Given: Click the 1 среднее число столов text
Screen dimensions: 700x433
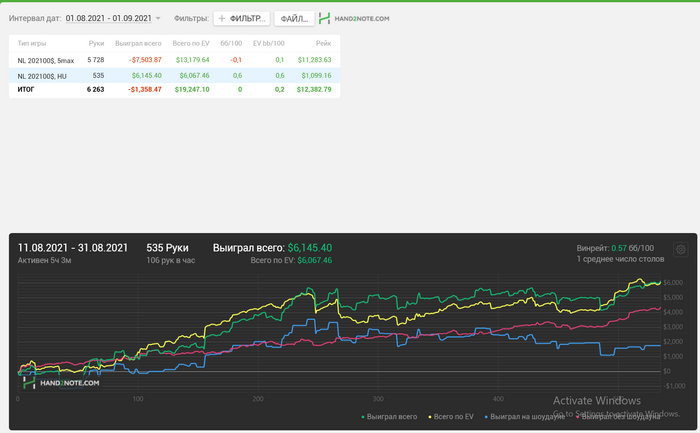Looking at the screenshot, I should (620, 259).
